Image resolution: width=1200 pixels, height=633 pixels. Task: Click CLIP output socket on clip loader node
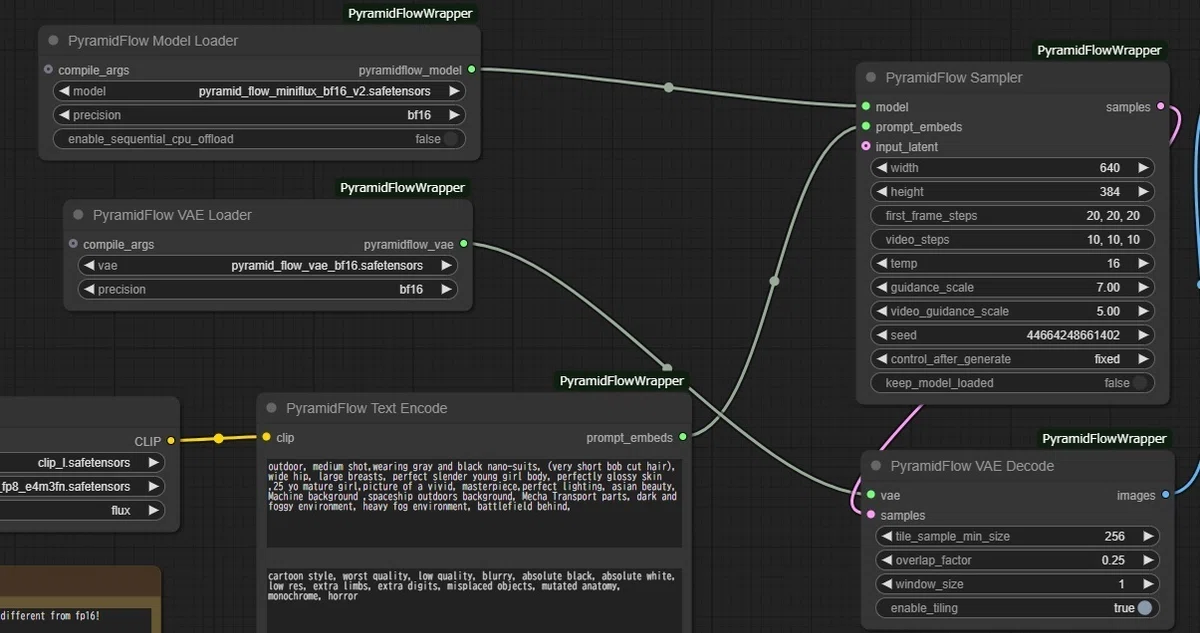(x=171, y=440)
